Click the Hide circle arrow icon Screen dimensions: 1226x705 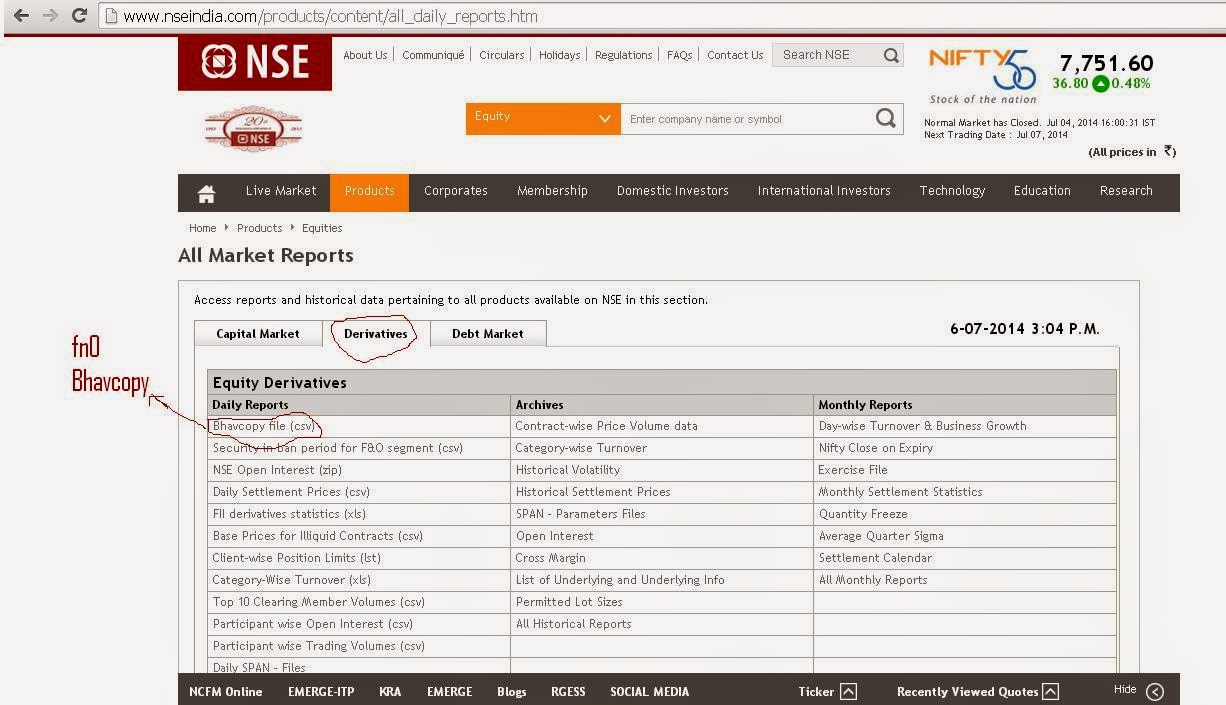click(1155, 691)
